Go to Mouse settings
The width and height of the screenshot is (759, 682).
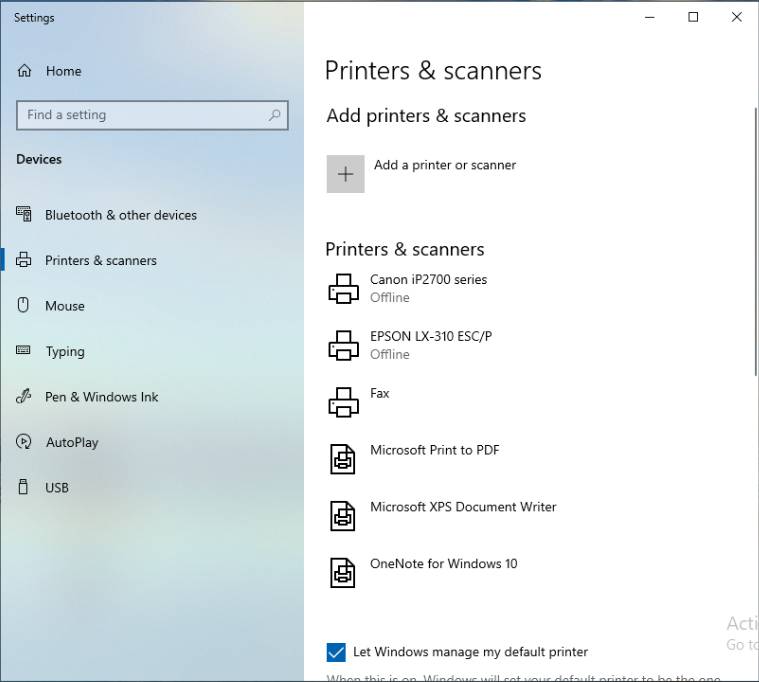point(65,306)
